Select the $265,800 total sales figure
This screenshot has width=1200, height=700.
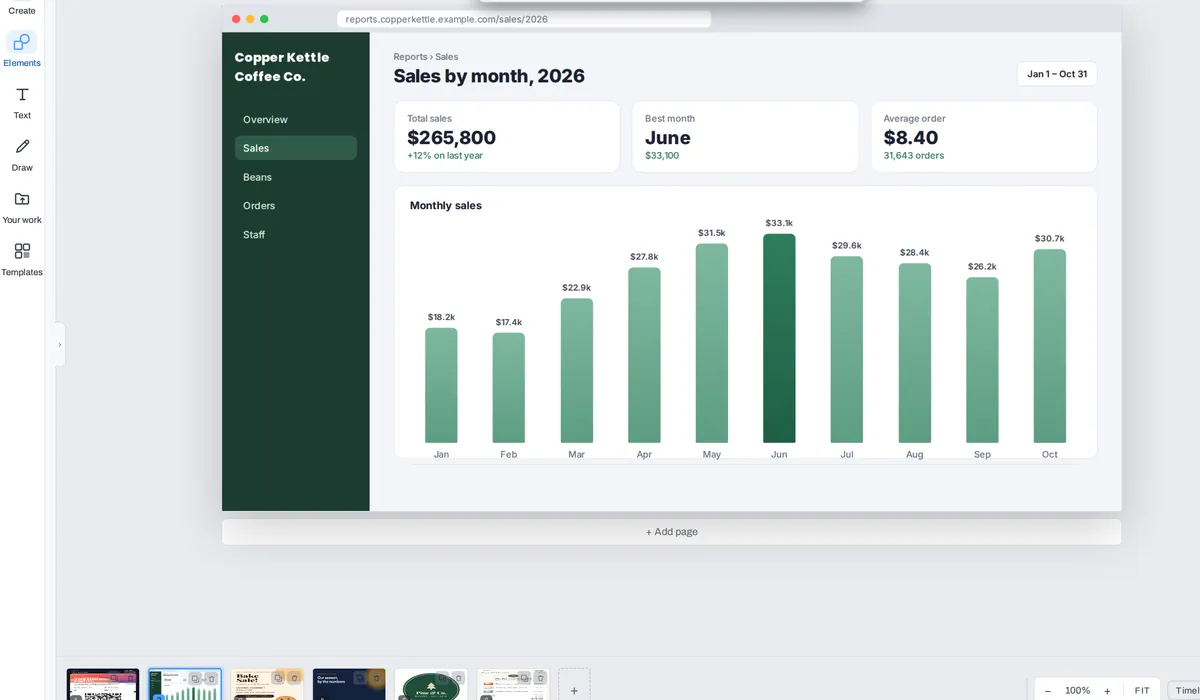click(x=451, y=138)
